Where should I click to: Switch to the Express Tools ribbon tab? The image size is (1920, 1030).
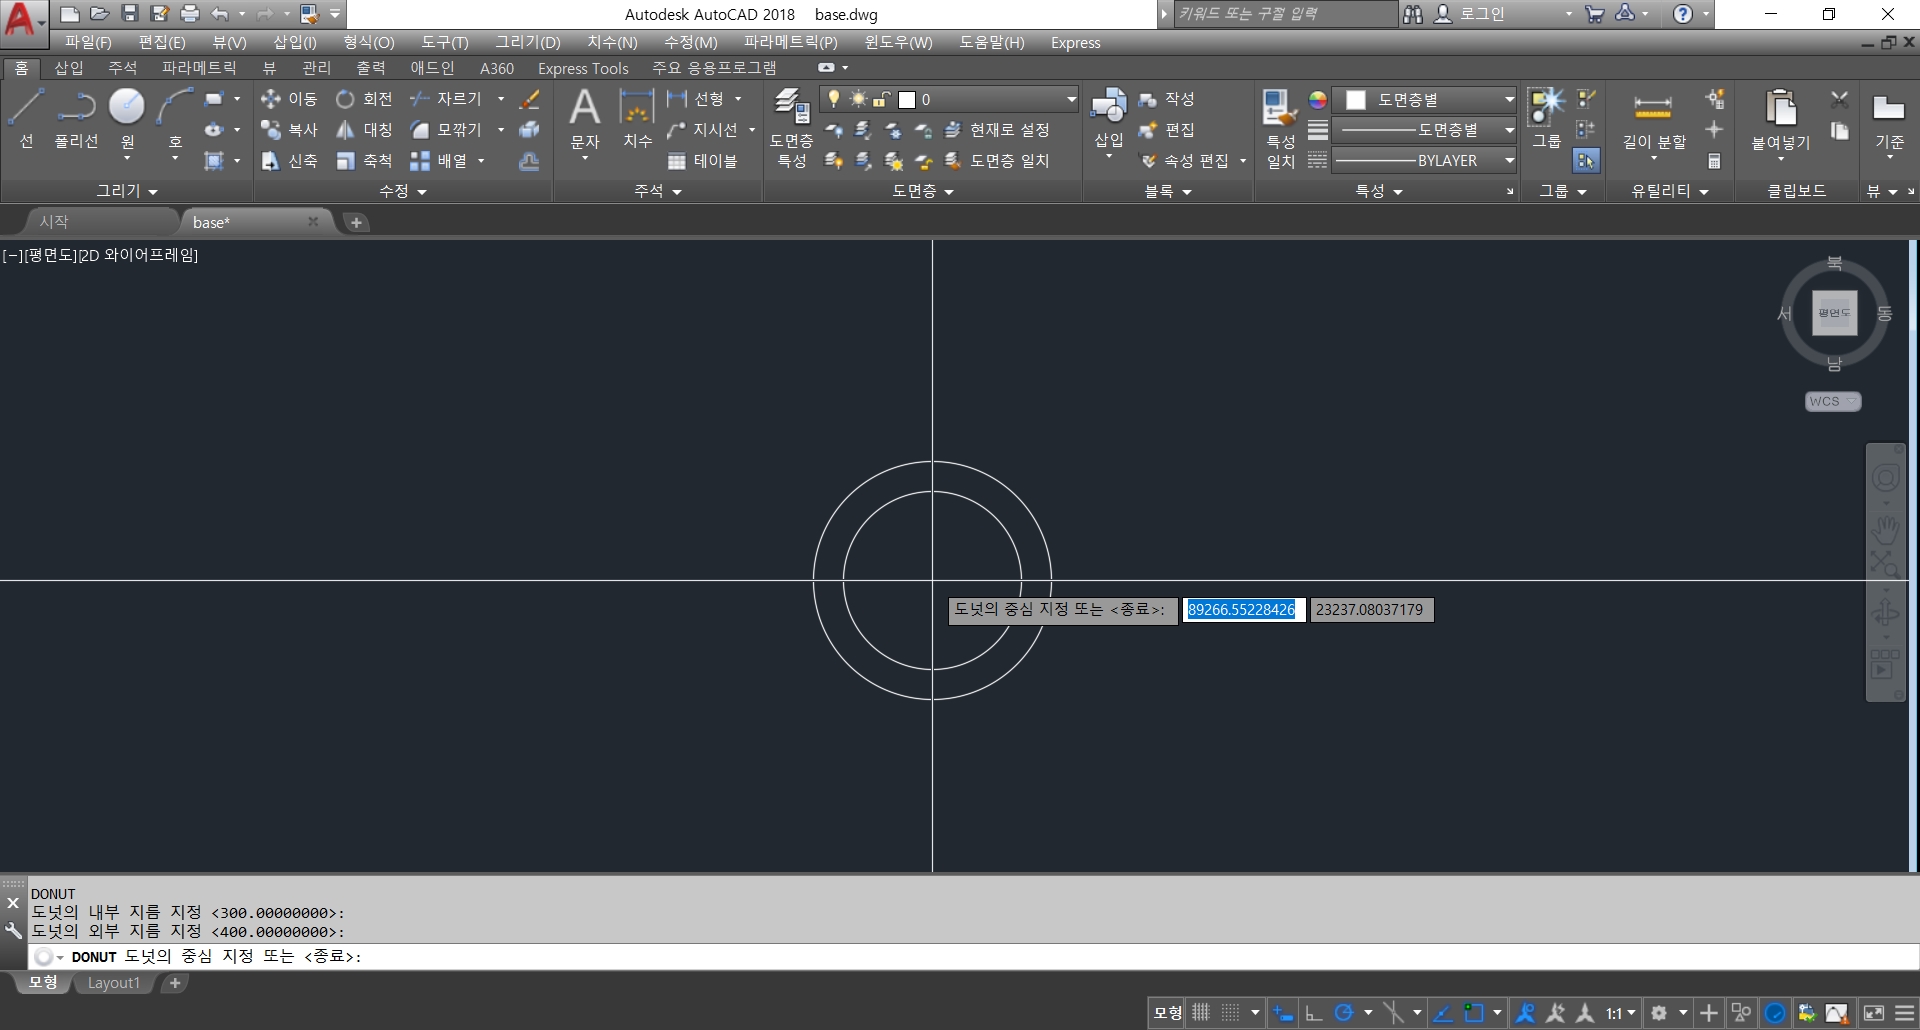pyautogui.click(x=583, y=68)
